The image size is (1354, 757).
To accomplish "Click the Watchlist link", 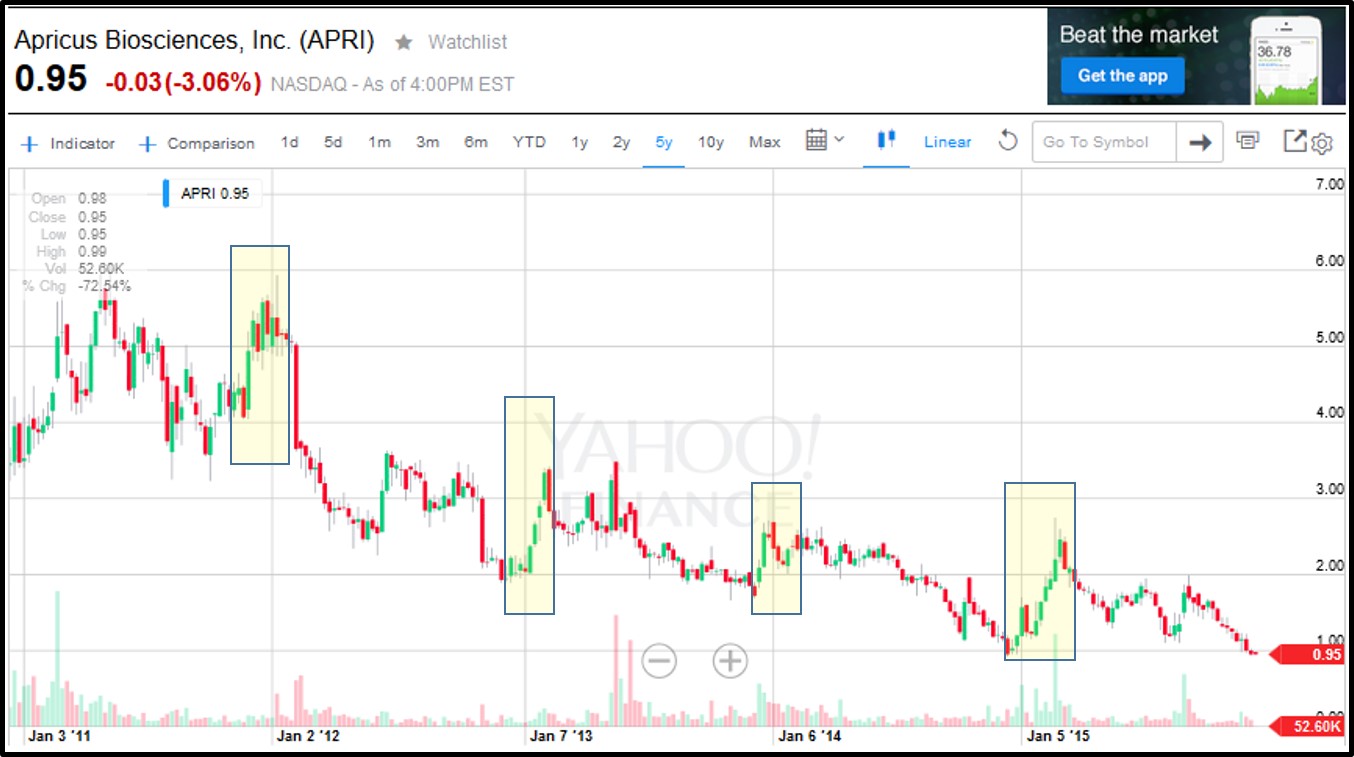I will [x=467, y=42].
